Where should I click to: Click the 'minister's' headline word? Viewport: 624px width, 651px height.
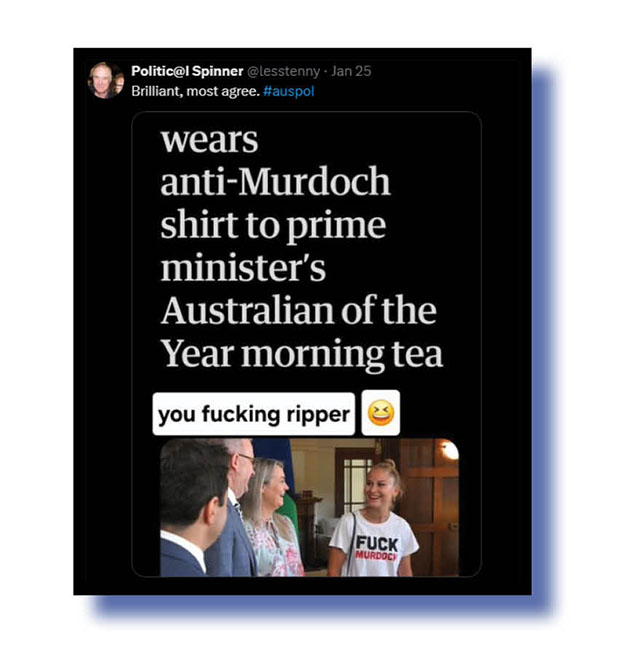[243, 267]
